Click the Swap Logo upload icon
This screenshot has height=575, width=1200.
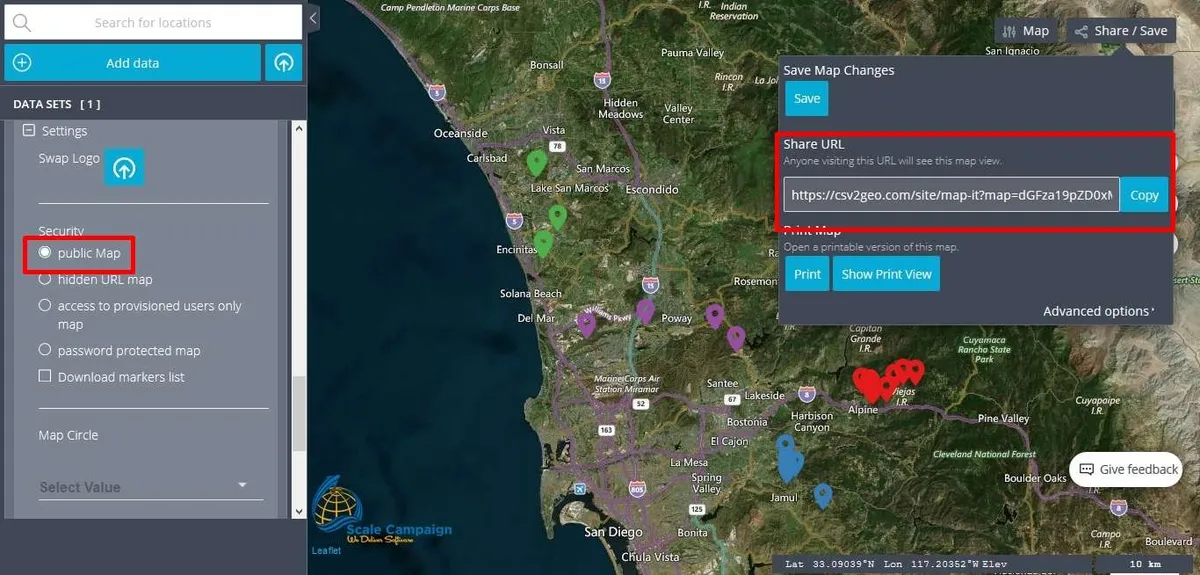pyautogui.click(x=124, y=167)
